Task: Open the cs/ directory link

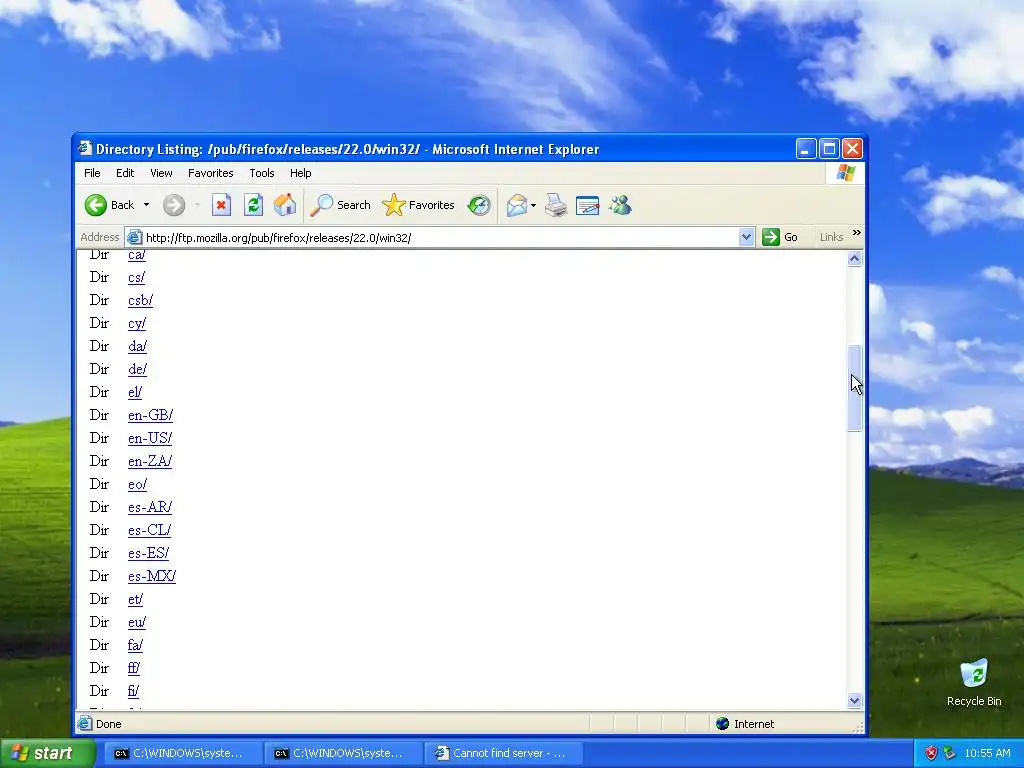Action: pyautogui.click(x=136, y=278)
